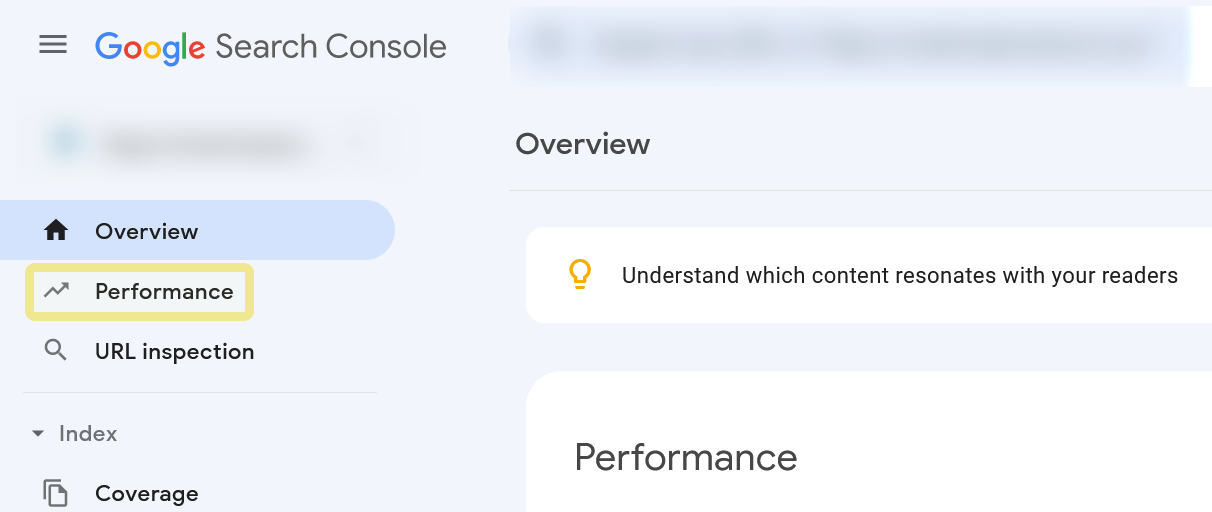Image resolution: width=1212 pixels, height=512 pixels.
Task: Click the yellow lightbulb tip icon
Action: [x=580, y=275]
